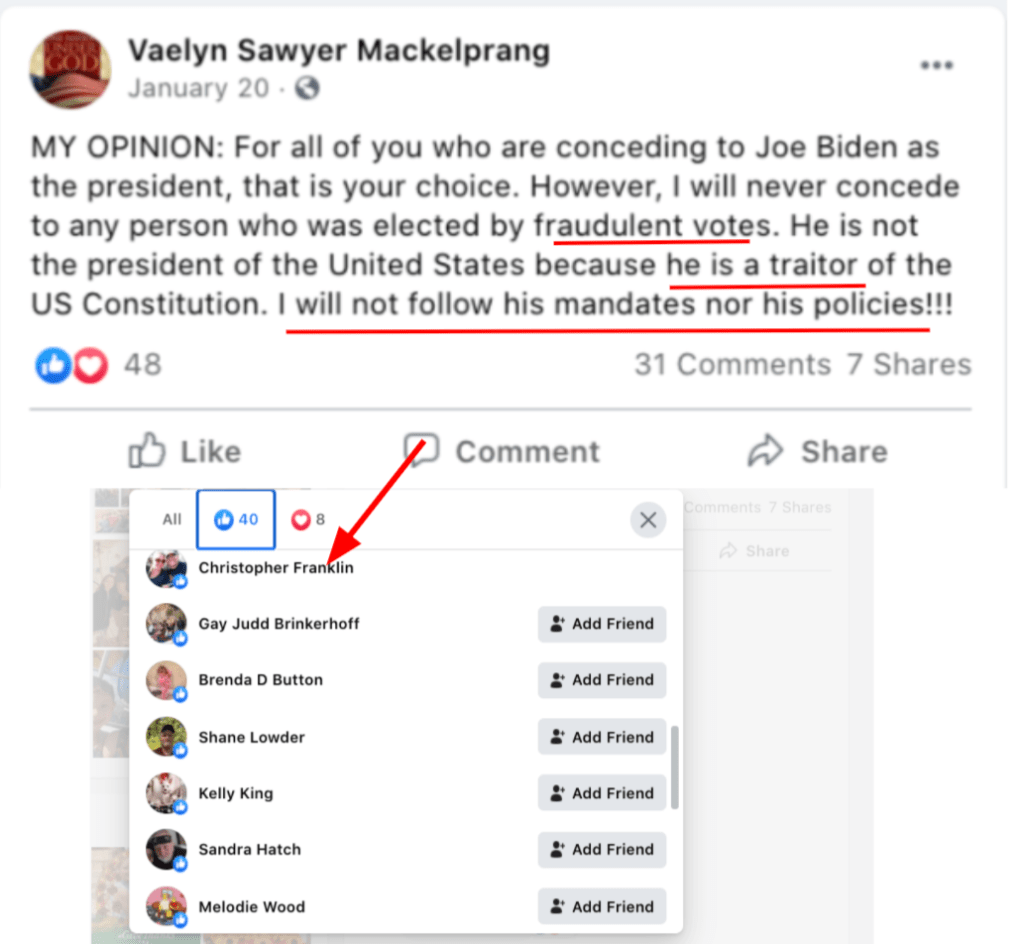
Task: Open Christopher Franklin's profile link
Action: tap(276, 568)
